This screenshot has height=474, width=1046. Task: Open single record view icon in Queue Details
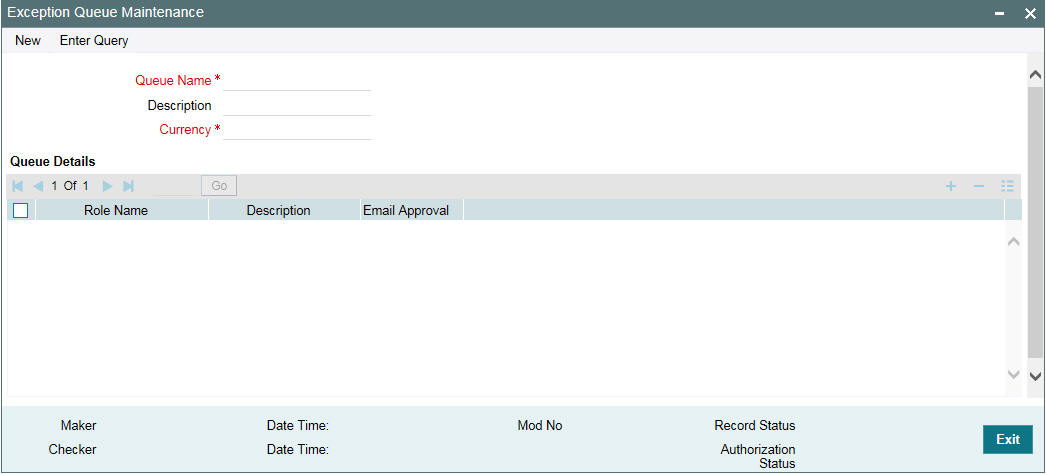click(x=1007, y=186)
